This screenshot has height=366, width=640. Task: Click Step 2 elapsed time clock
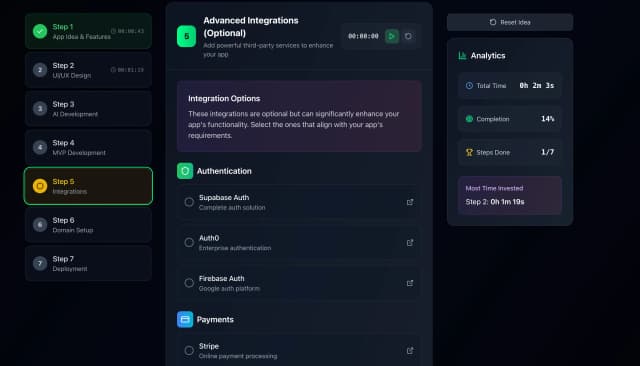[113, 70]
